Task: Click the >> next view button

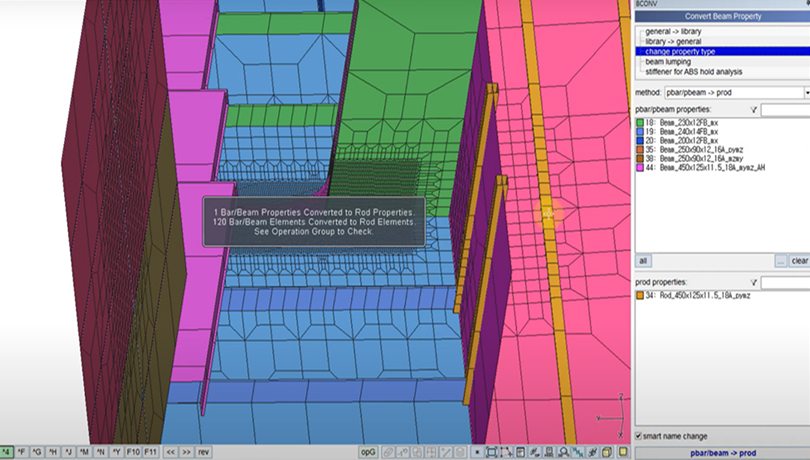Action: 186,452
